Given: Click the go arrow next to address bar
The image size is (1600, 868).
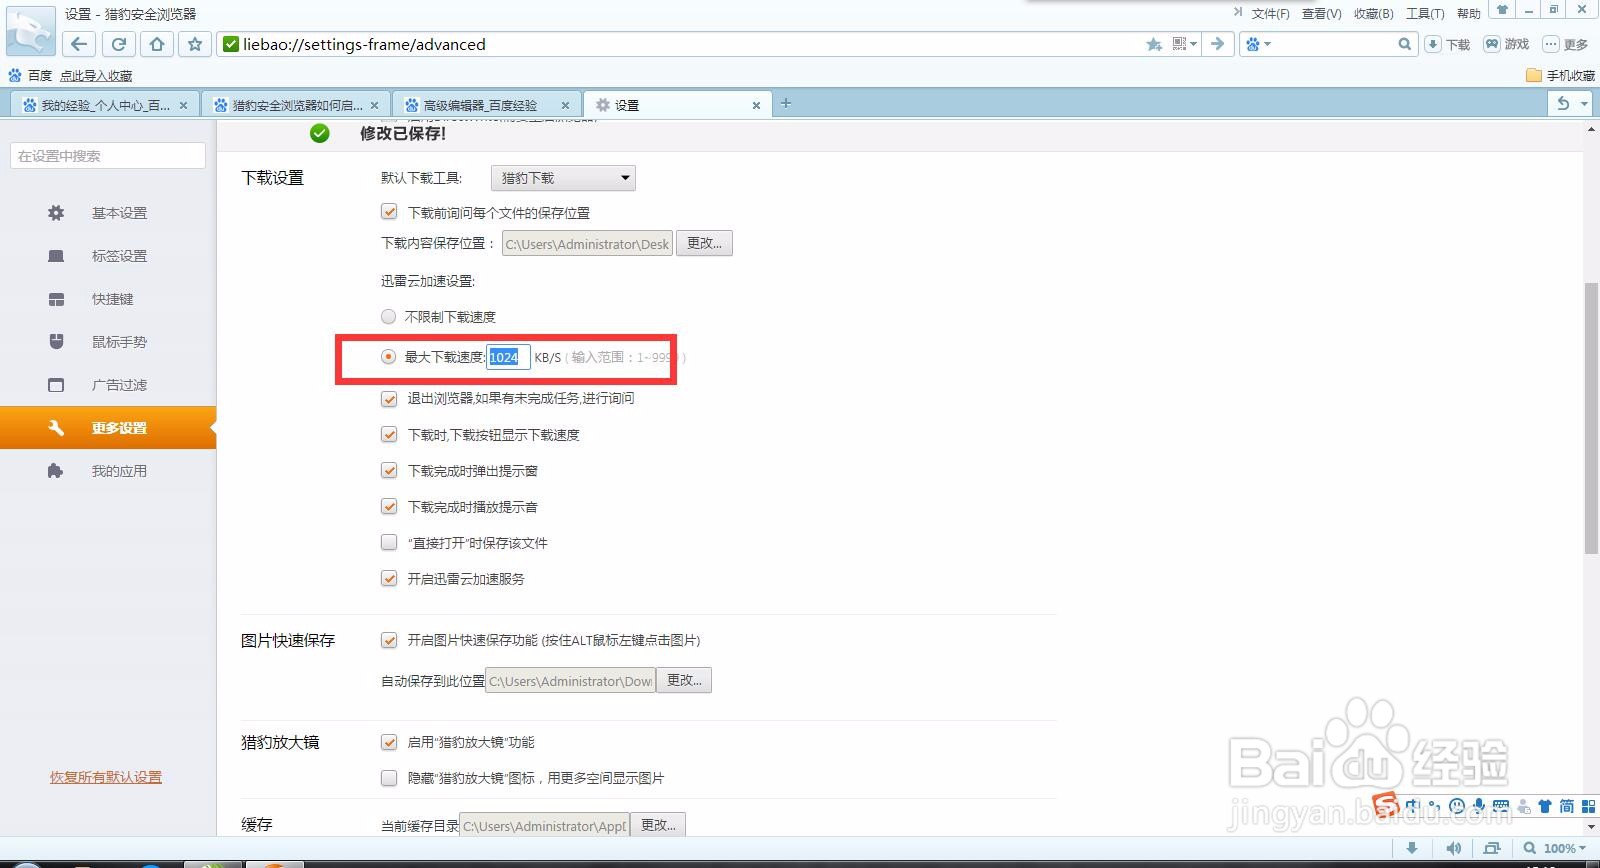Looking at the screenshot, I should pyautogui.click(x=1217, y=44).
